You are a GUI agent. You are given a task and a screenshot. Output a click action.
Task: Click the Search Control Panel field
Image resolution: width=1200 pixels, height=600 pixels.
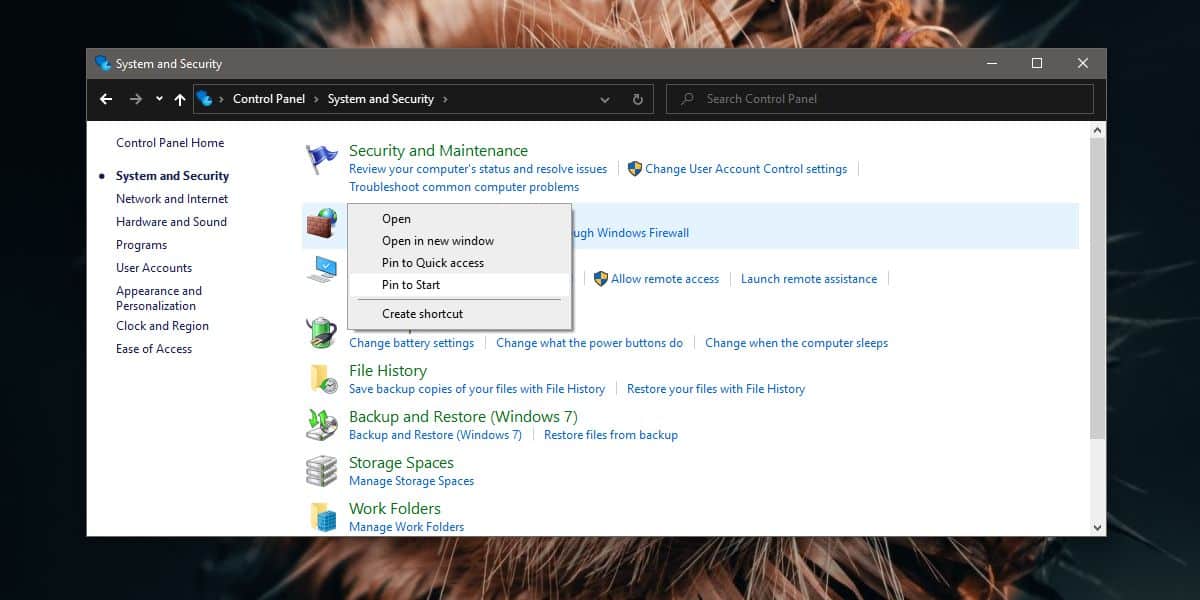880,99
